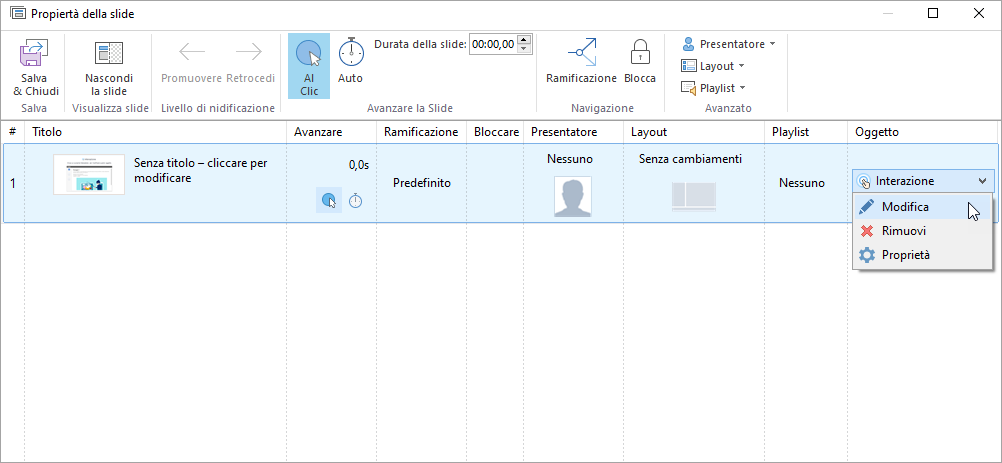Click the Predefinito branching cell
This screenshot has width=1002, height=463.
[x=421, y=183]
